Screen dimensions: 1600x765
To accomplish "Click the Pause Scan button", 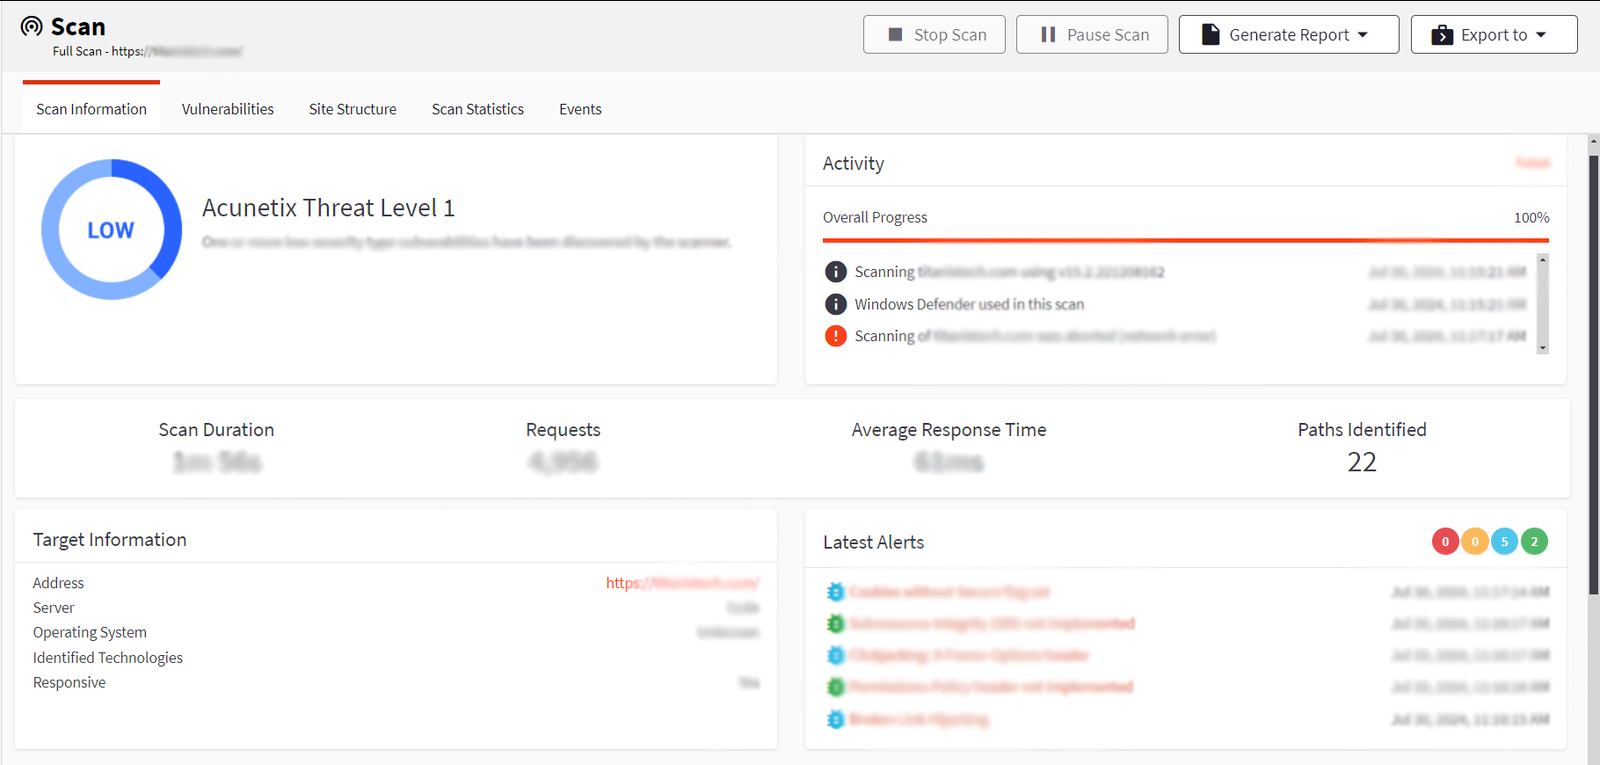I will point(1092,35).
